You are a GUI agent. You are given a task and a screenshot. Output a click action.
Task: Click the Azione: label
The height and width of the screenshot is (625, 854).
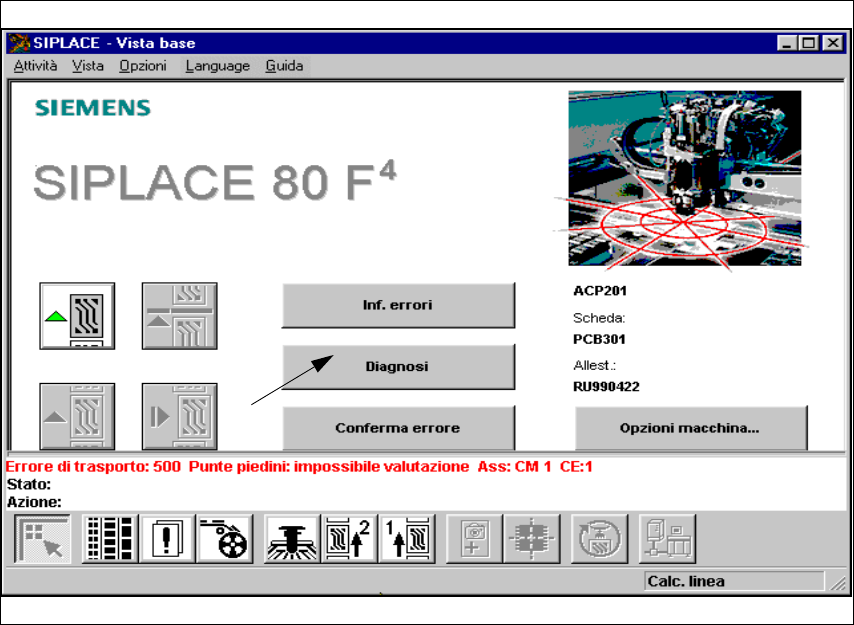34,501
